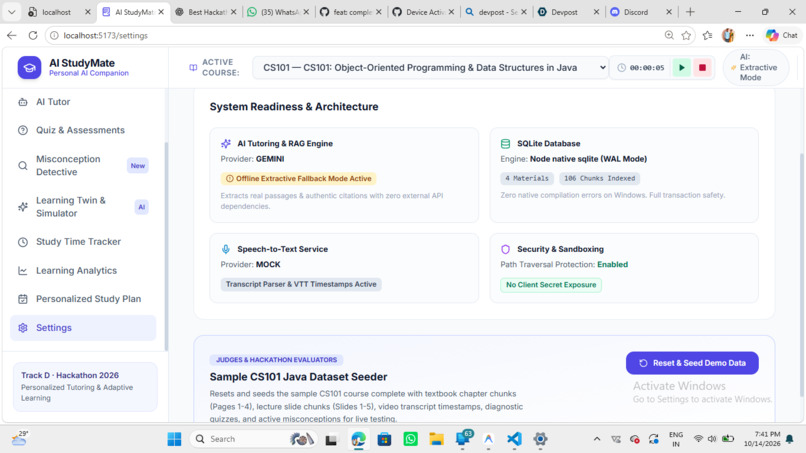
Task: Open Microsoft Edge from the taskbar
Action: click(358, 439)
